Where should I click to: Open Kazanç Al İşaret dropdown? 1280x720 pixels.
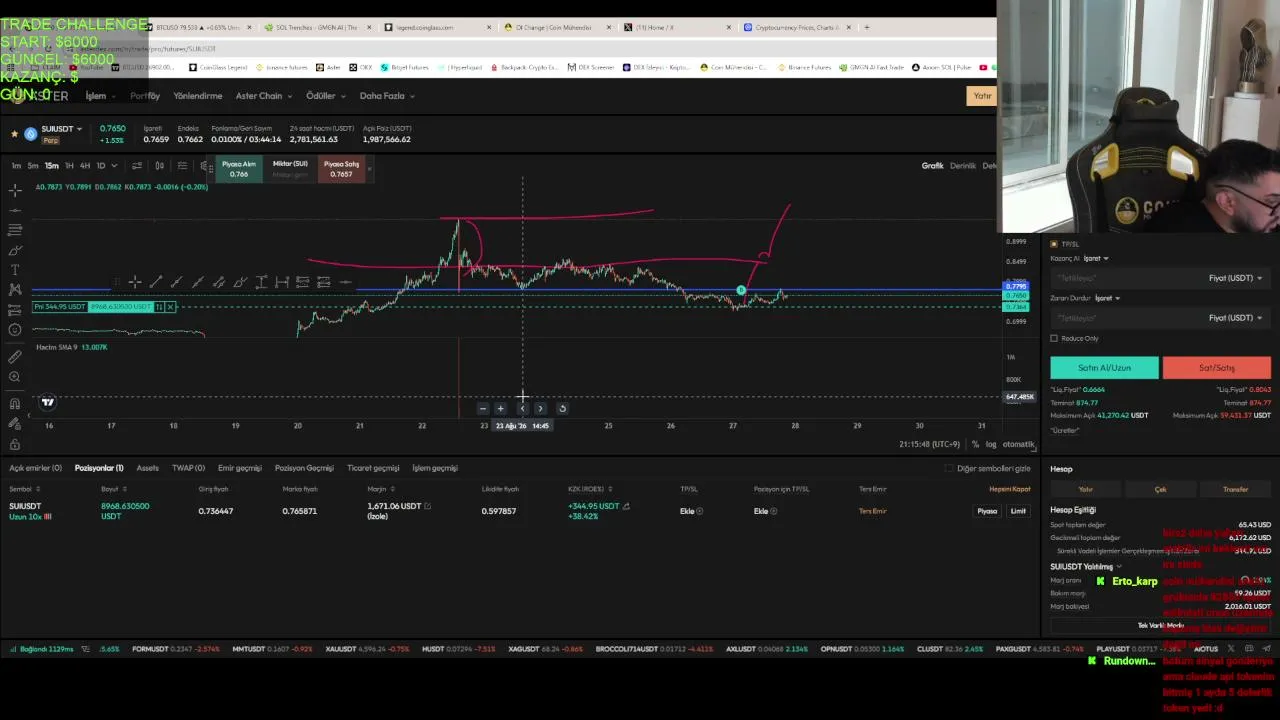click(x=1096, y=258)
